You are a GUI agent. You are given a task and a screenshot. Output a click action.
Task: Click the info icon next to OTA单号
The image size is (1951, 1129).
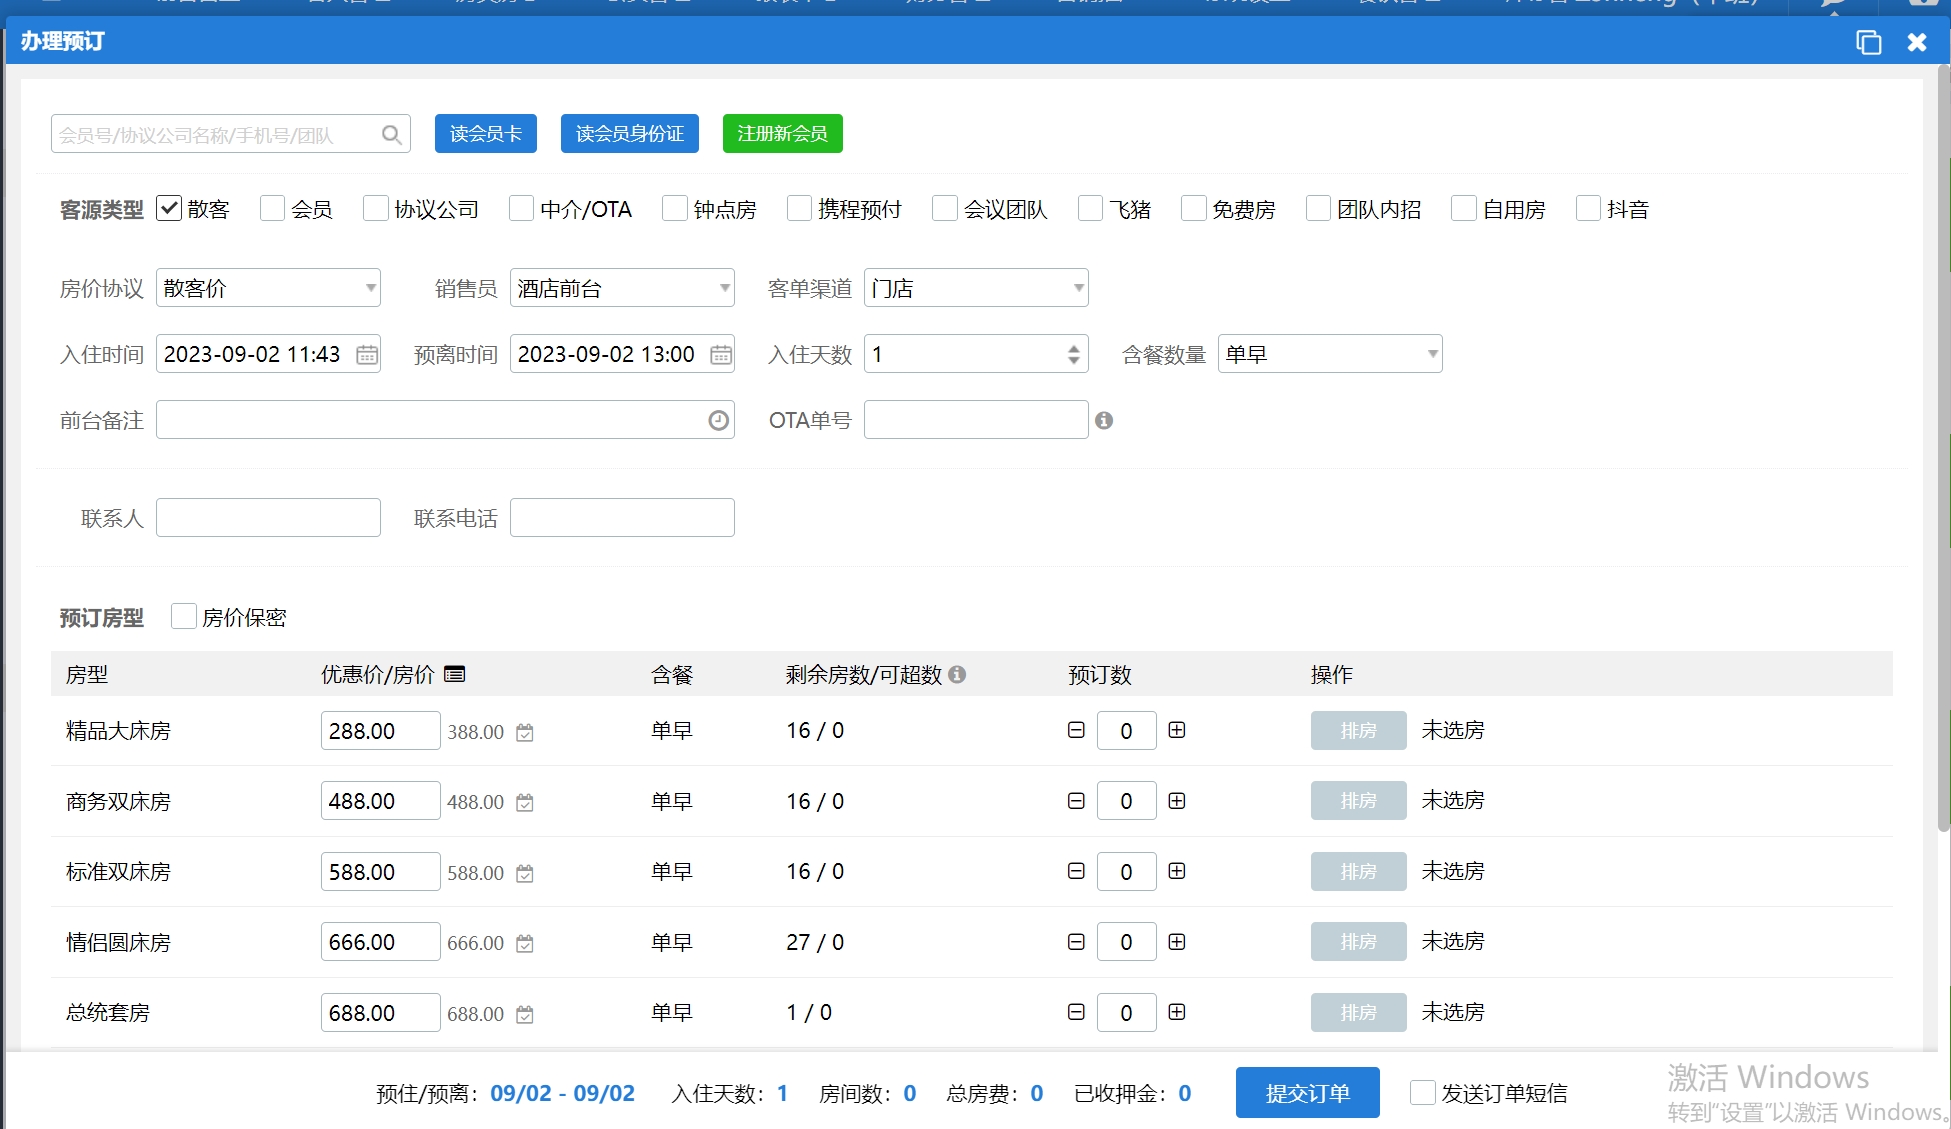click(x=1104, y=420)
